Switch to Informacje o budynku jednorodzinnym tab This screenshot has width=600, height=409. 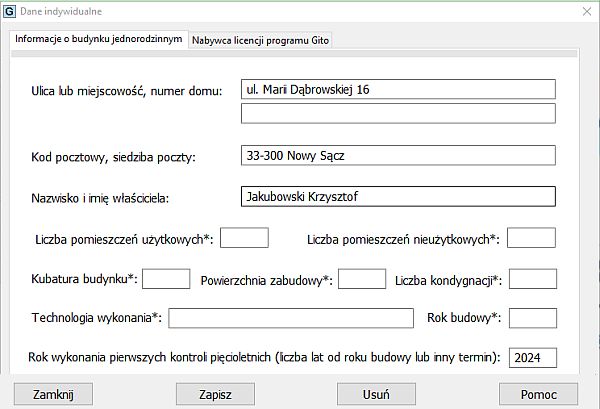point(98,39)
